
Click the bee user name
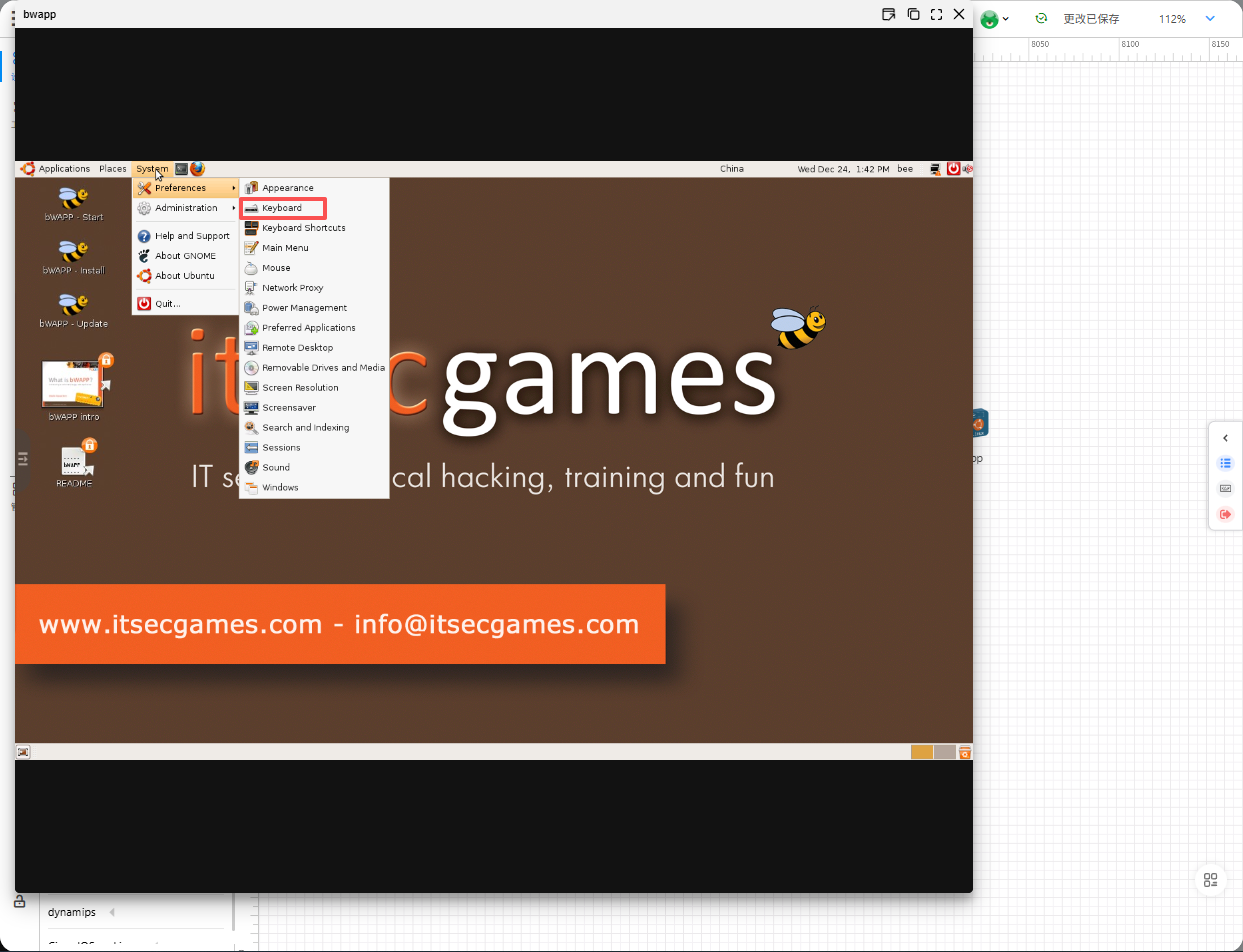tap(905, 169)
